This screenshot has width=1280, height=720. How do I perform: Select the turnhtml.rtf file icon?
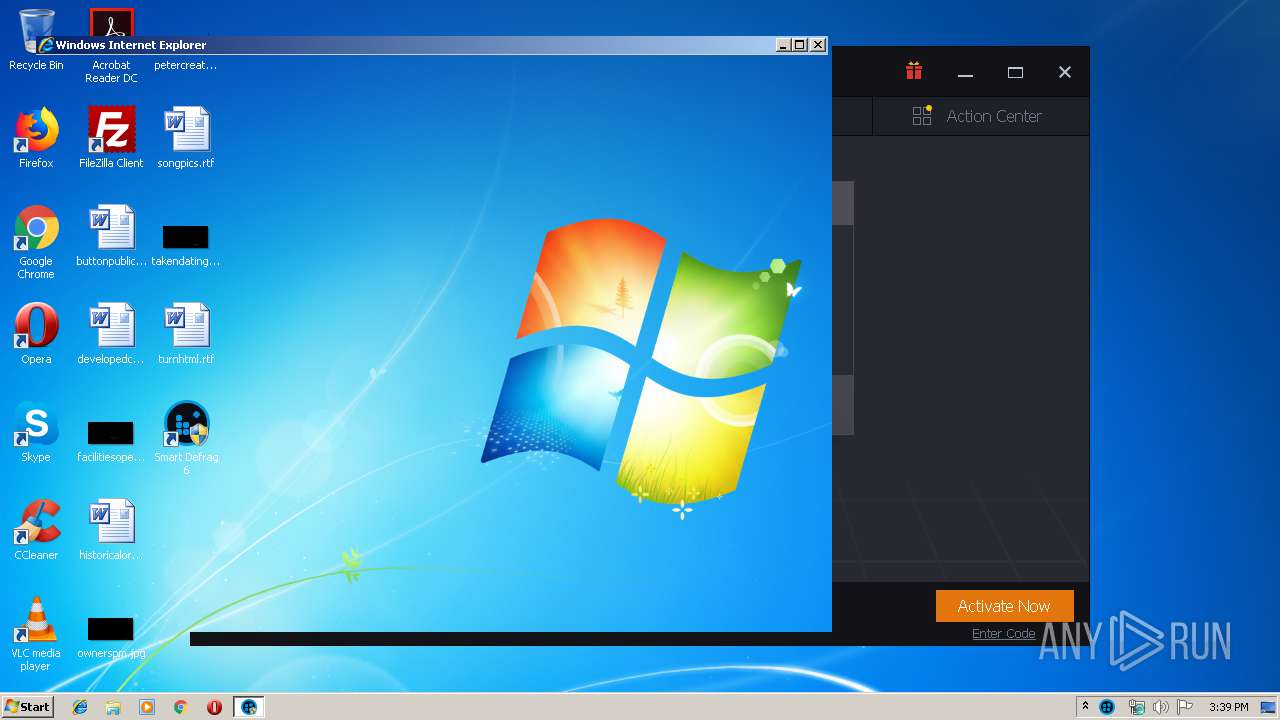point(186,334)
